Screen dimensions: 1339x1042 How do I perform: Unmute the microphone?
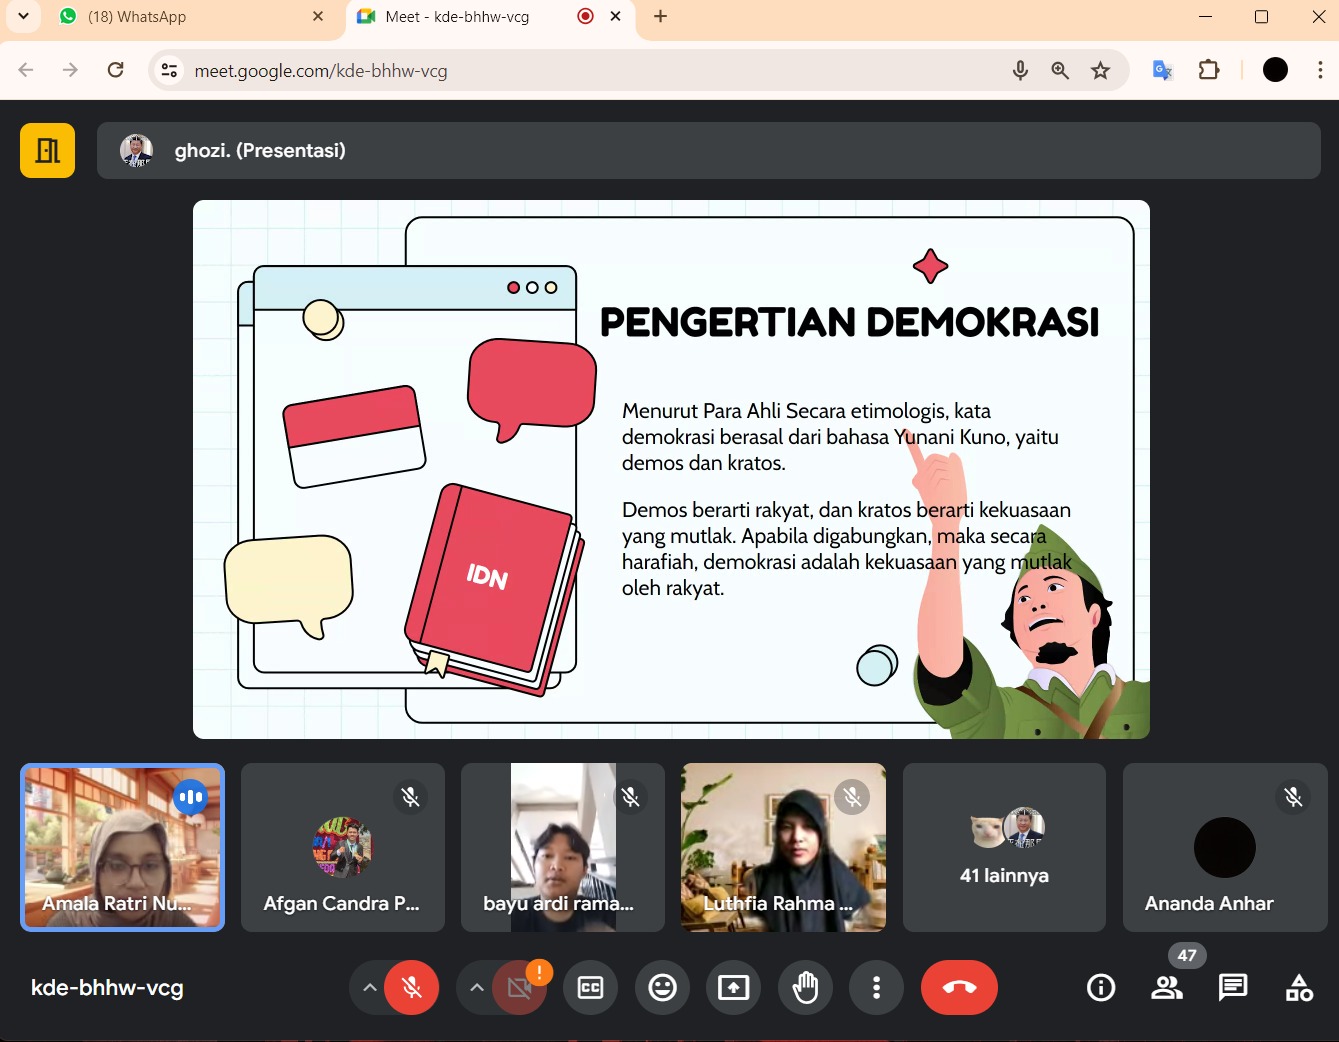411,988
